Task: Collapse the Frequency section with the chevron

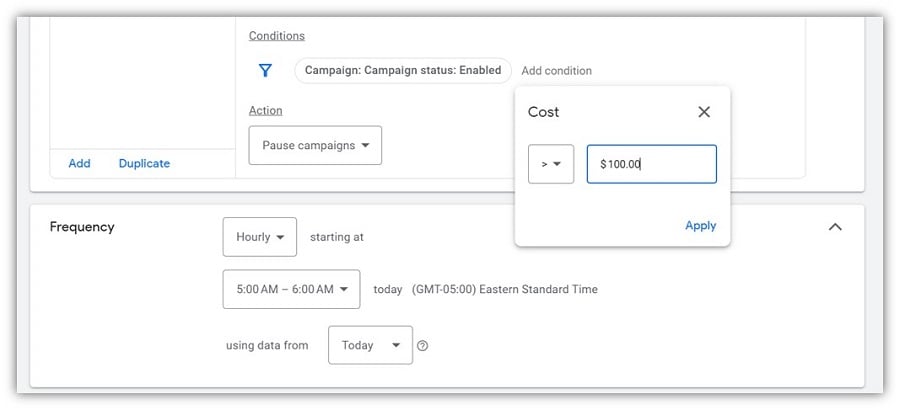Action: click(835, 227)
